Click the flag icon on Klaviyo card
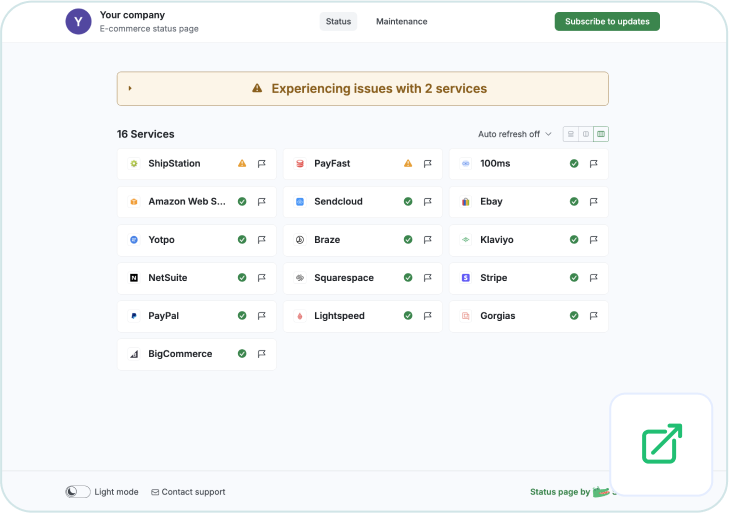The image size is (729, 513). [x=594, y=240]
